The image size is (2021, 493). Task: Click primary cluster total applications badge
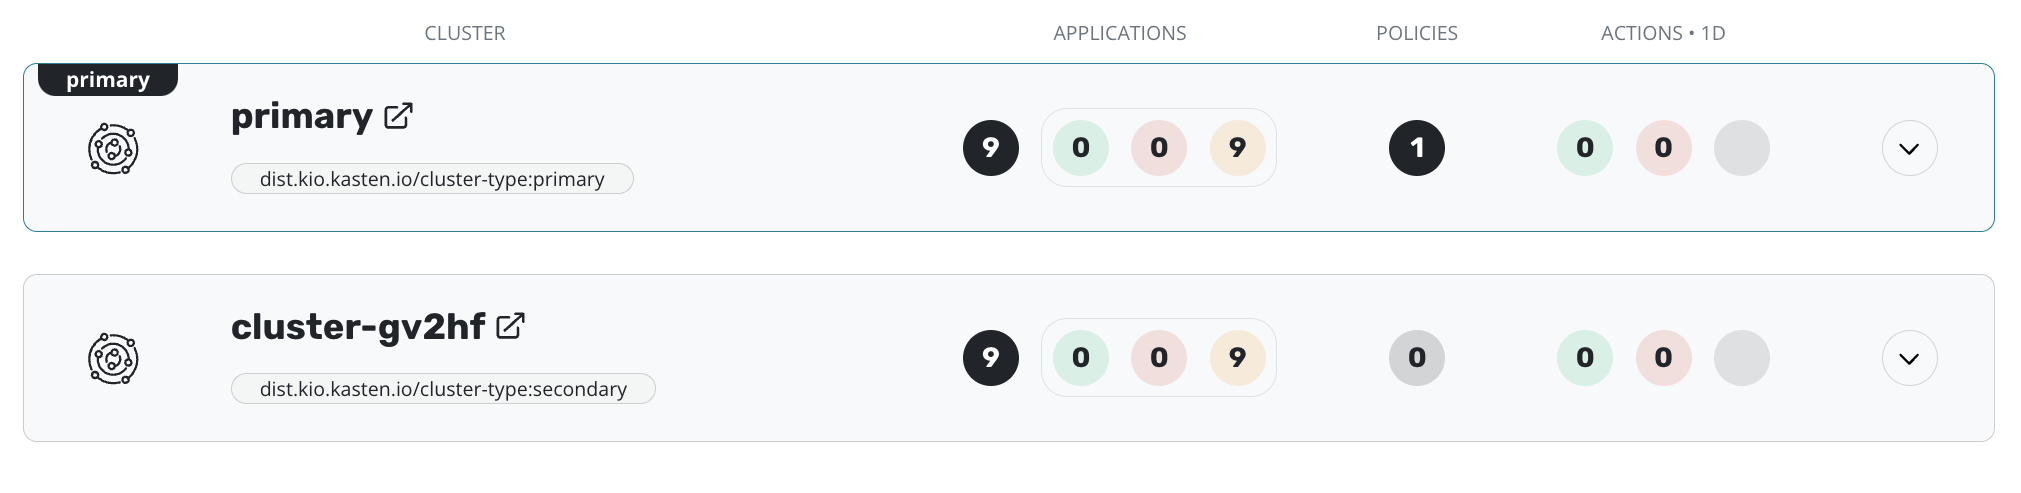pyautogui.click(x=990, y=148)
